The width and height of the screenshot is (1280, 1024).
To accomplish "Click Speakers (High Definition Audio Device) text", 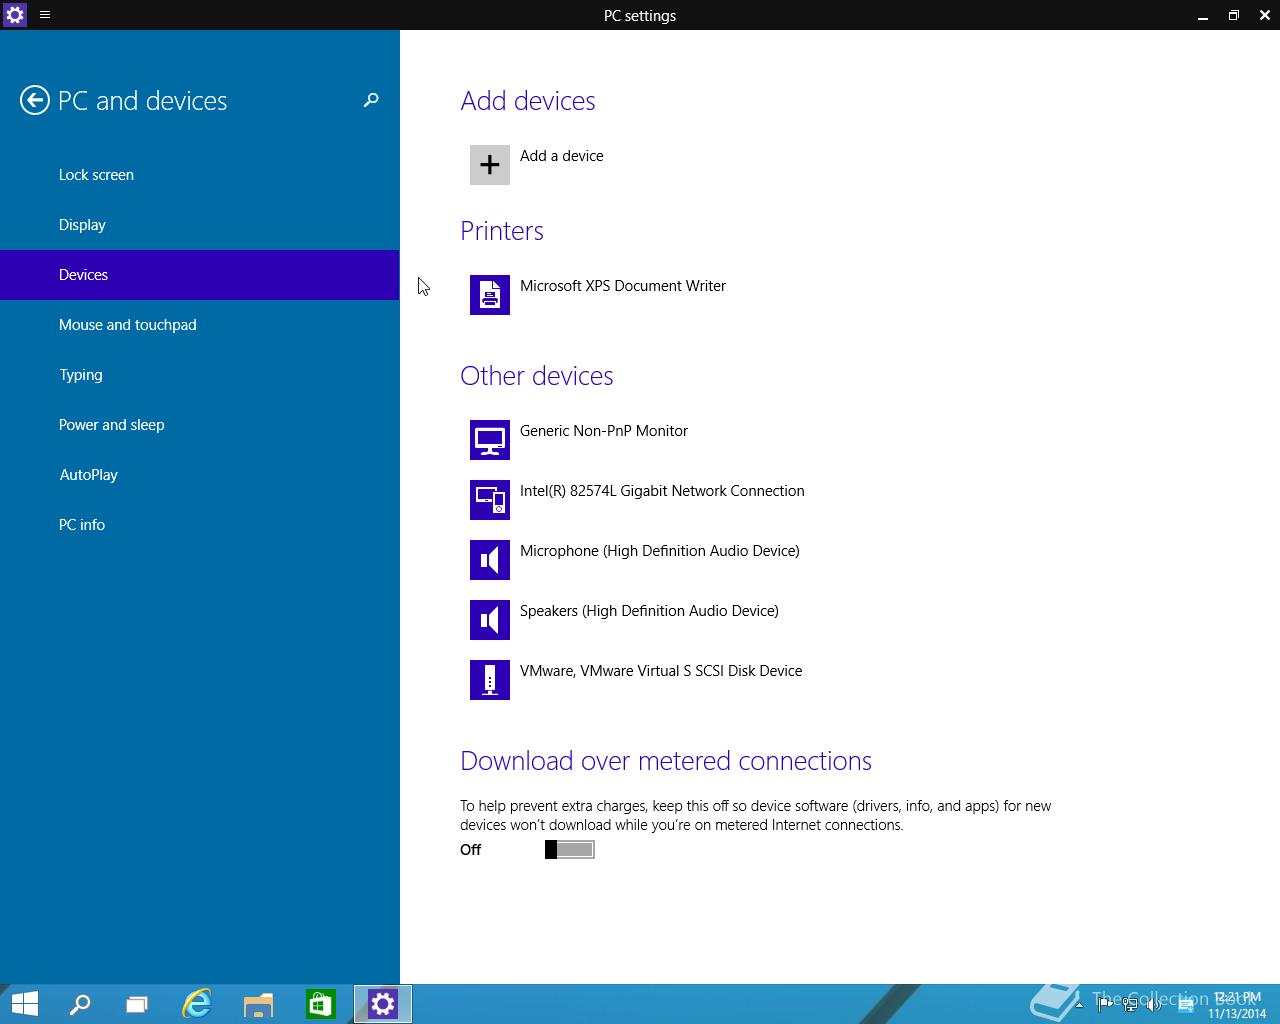I will pyautogui.click(x=649, y=611).
